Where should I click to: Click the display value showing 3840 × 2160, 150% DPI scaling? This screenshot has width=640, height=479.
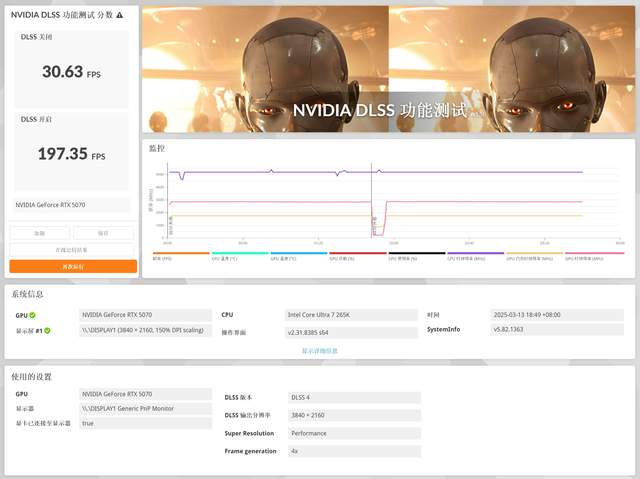point(145,330)
